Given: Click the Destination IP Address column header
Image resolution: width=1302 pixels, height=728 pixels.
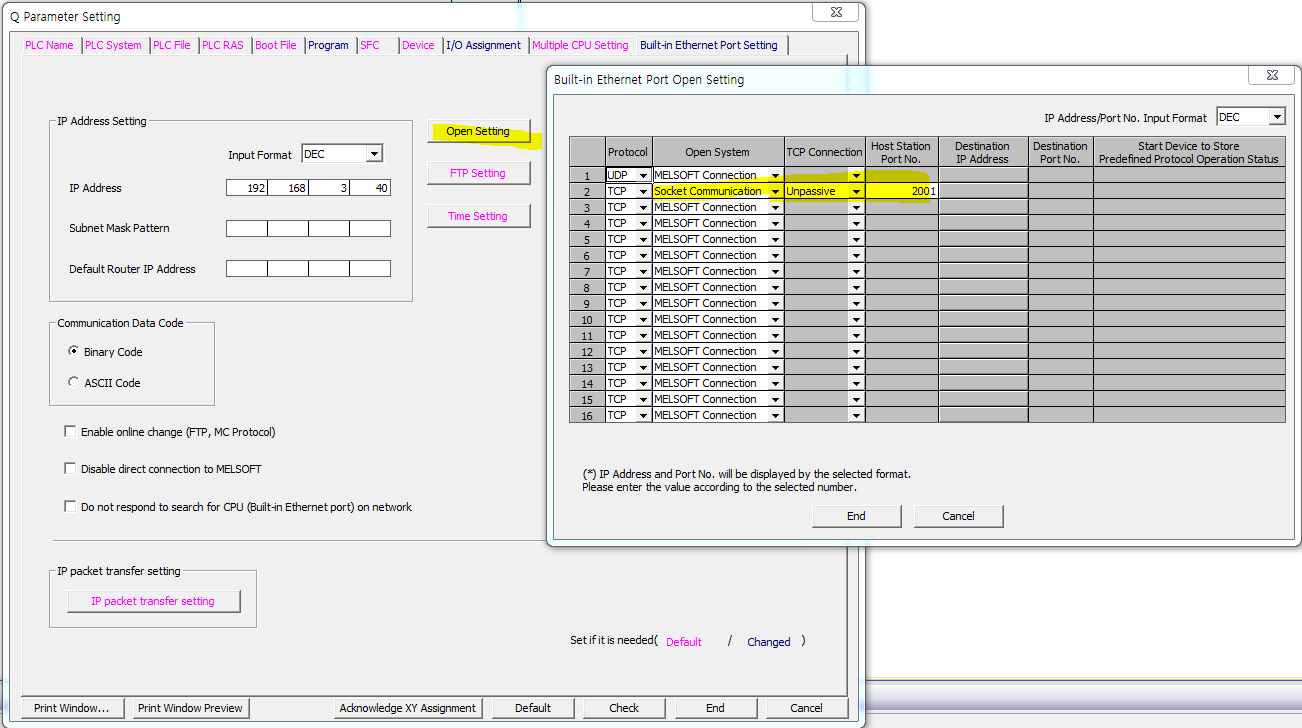Looking at the screenshot, I should pos(982,152).
